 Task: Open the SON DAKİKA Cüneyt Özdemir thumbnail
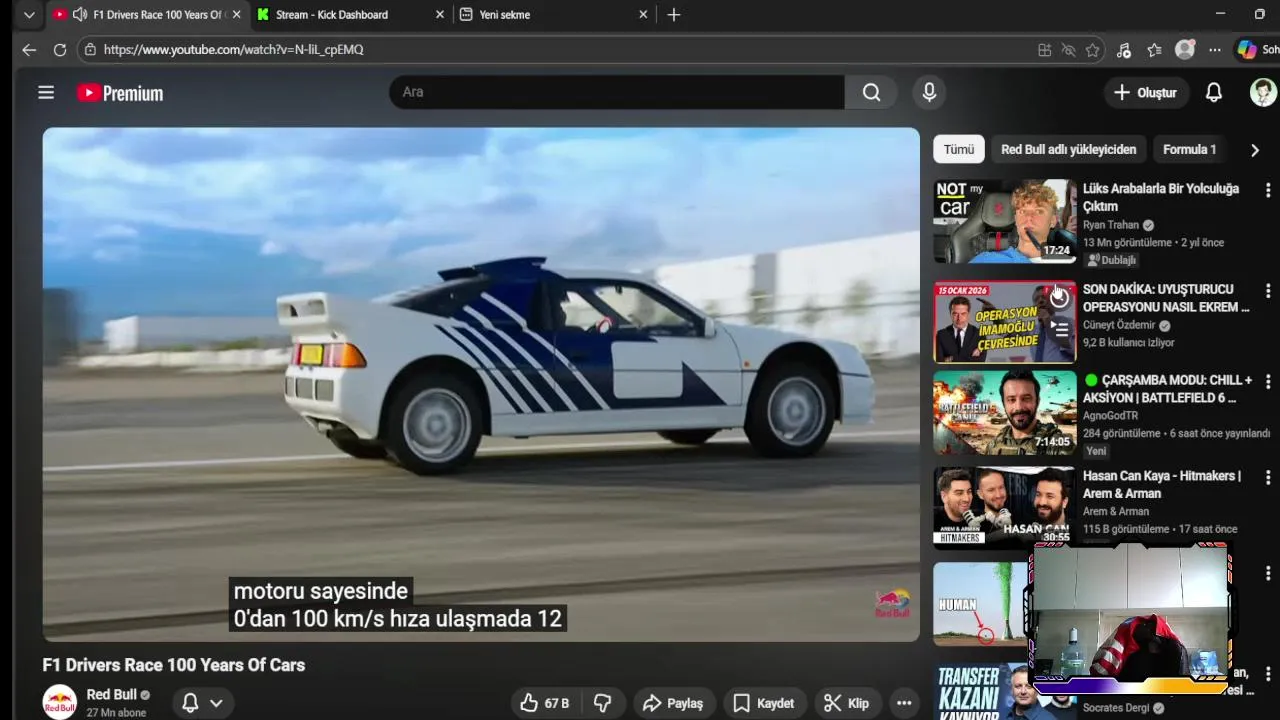pos(1004,322)
